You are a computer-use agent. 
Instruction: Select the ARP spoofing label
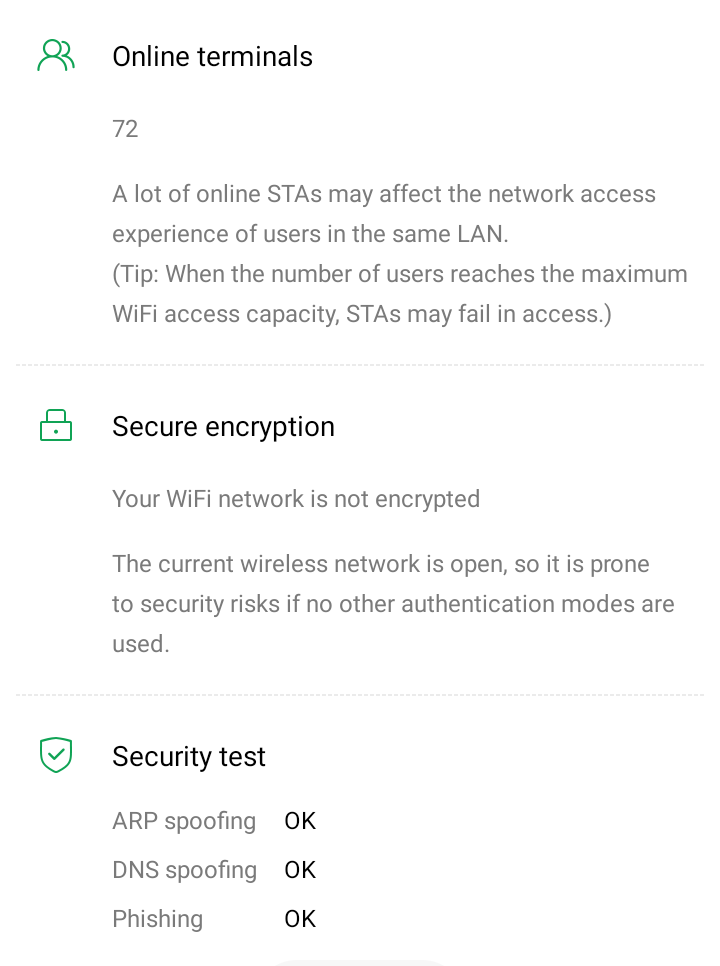(184, 821)
